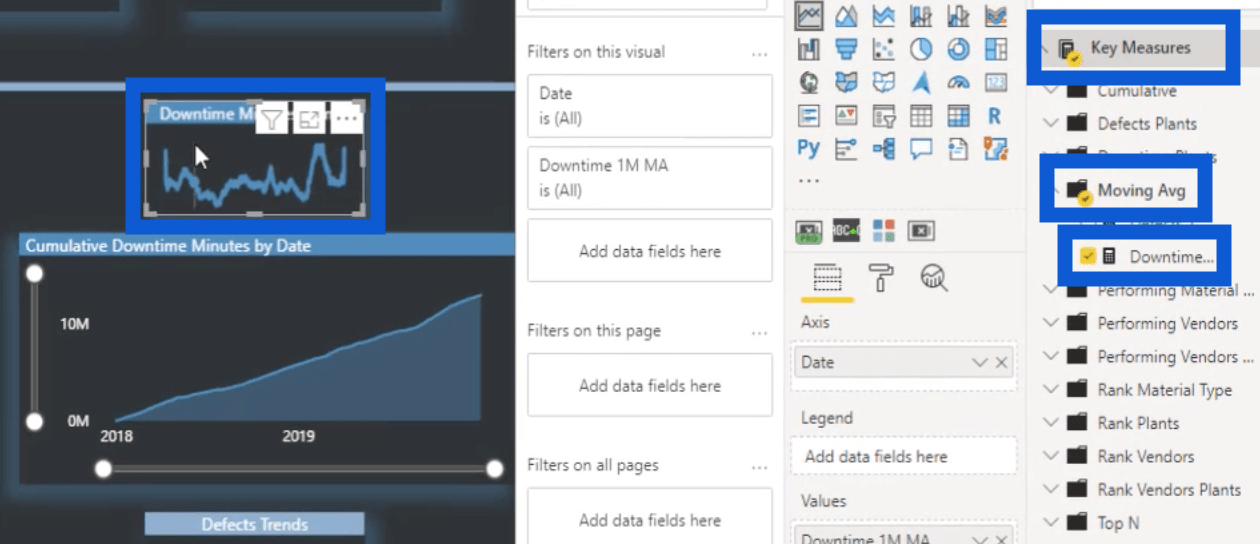Viewport: 1260px width, 544px height.
Task: Select the Q&A speech bubble visual
Action: 921,148
